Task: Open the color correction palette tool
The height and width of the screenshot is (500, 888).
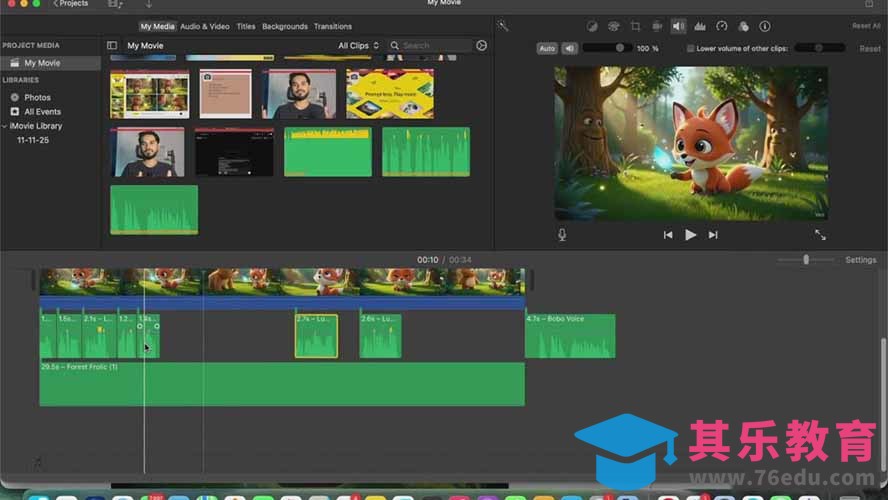Action: pos(613,26)
